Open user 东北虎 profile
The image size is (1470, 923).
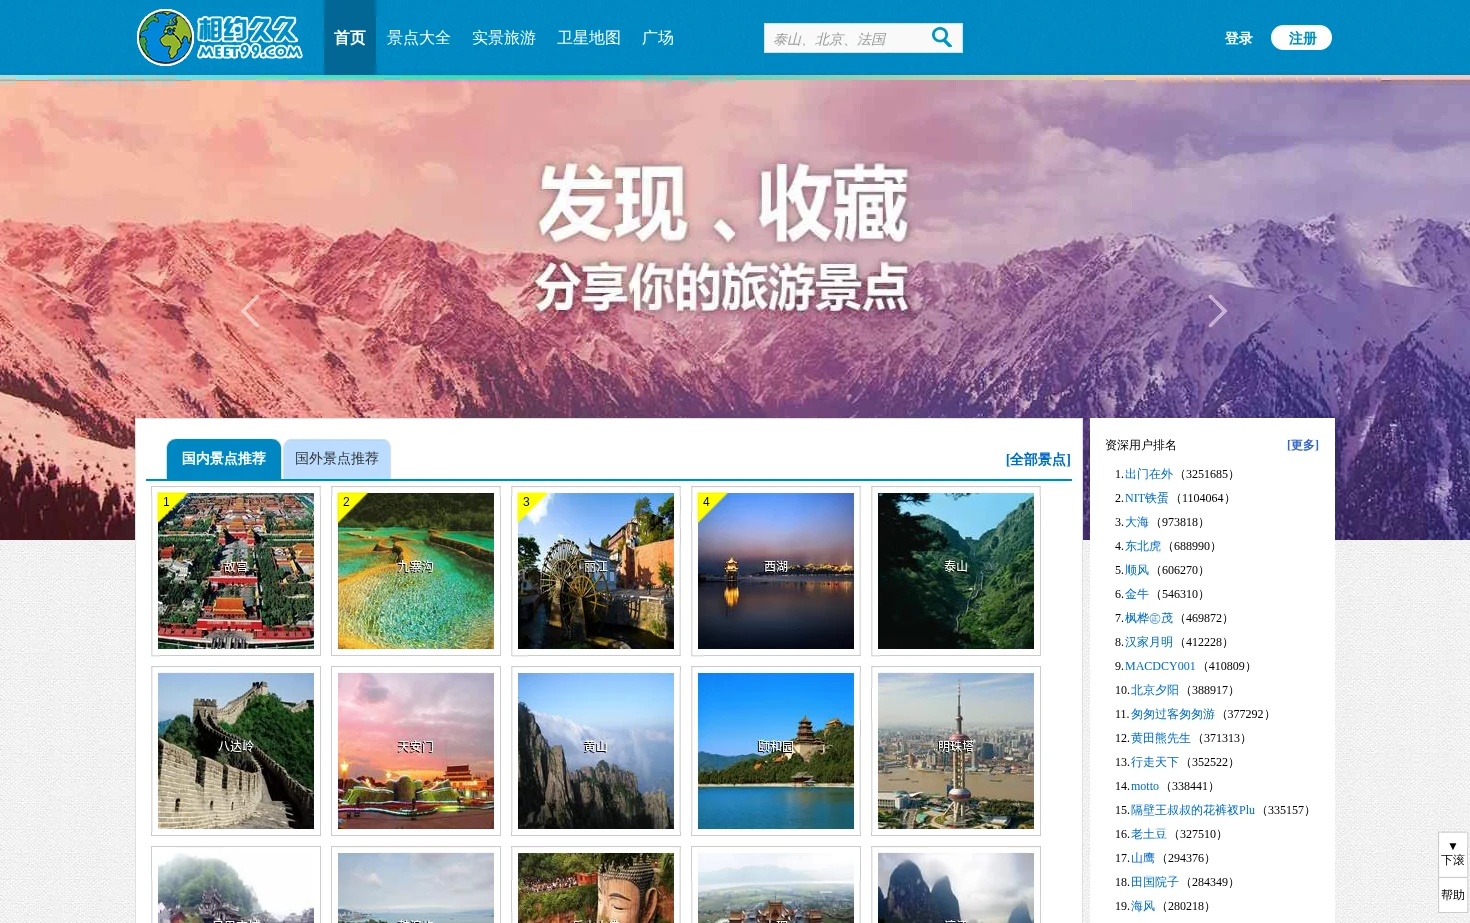point(1142,546)
